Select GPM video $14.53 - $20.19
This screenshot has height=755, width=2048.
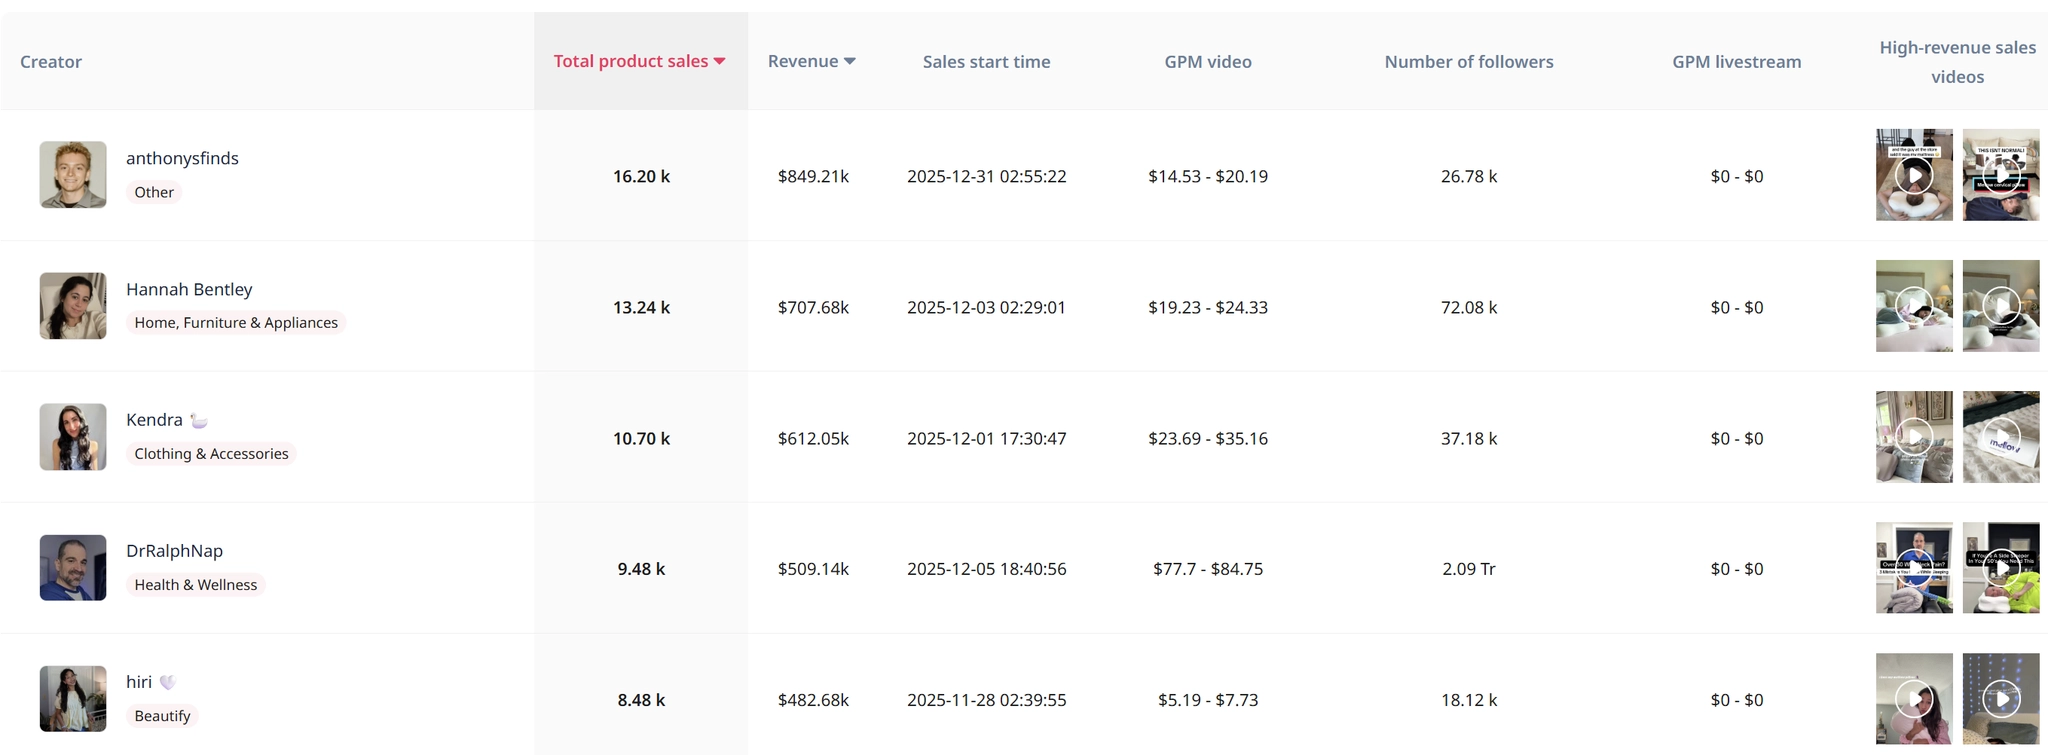click(x=1208, y=176)
